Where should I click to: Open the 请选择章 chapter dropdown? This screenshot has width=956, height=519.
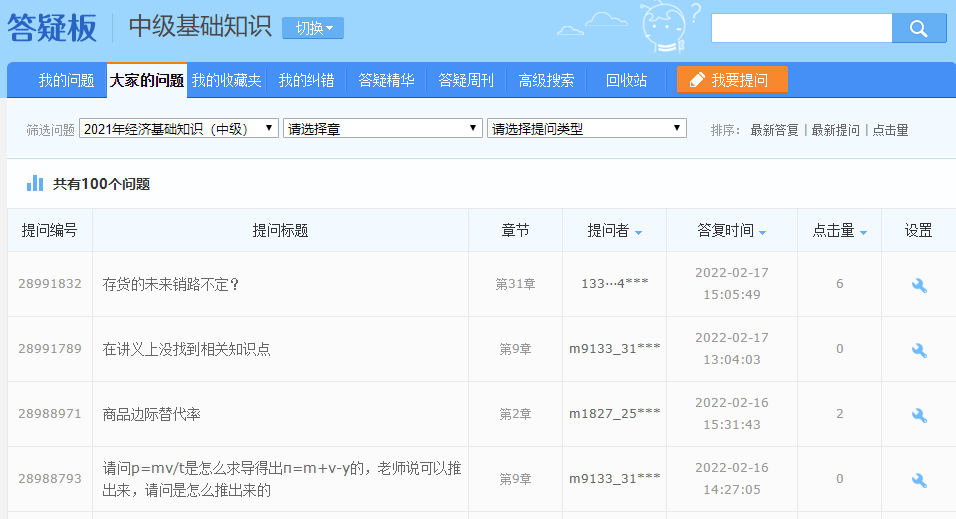click(x=383, y=129)
